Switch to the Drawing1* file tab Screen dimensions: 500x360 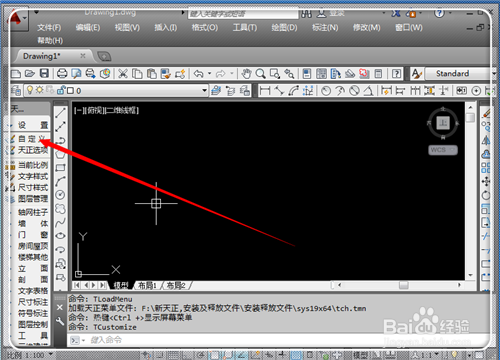[x=42, y=56]
